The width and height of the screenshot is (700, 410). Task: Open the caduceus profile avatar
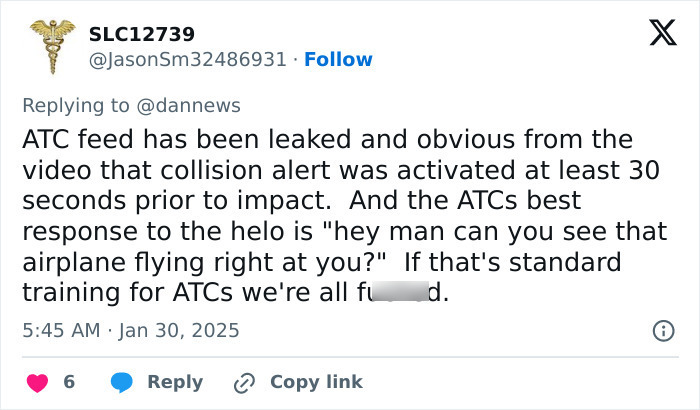(x=53, y=46)
